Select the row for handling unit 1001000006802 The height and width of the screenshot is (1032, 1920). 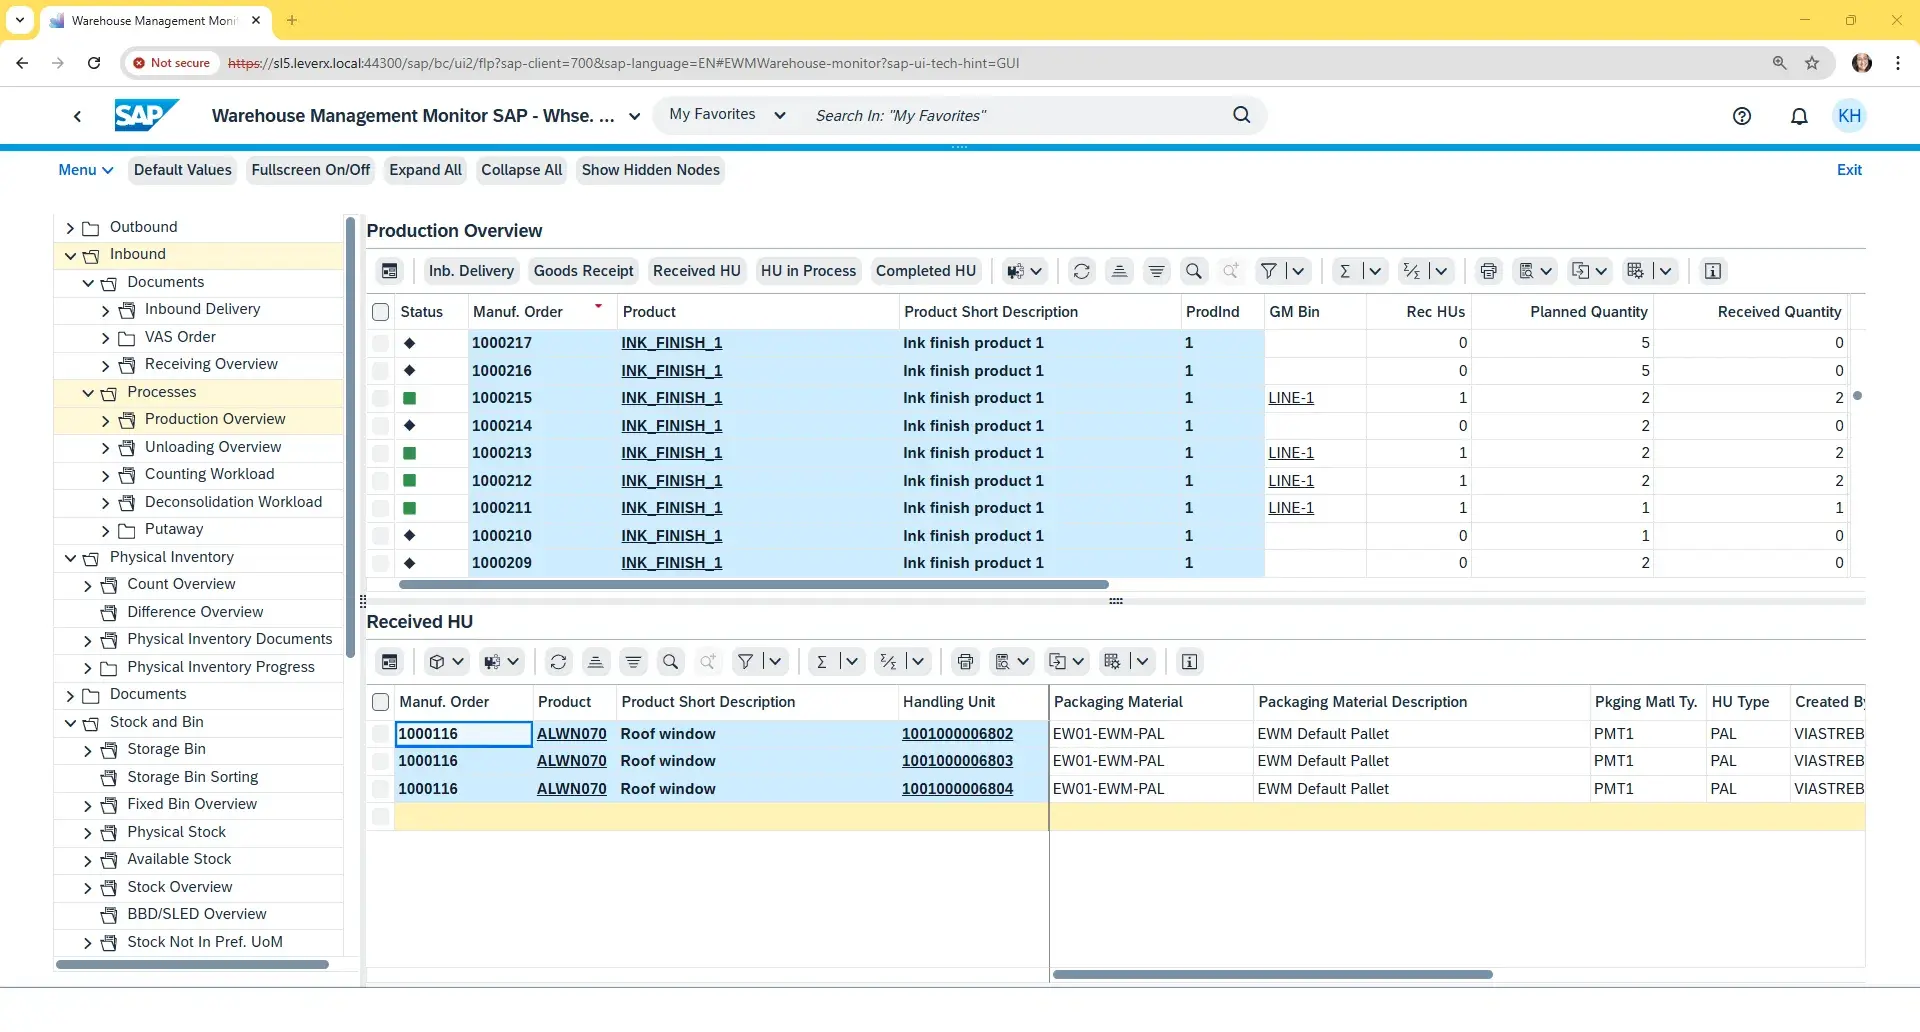380,734
